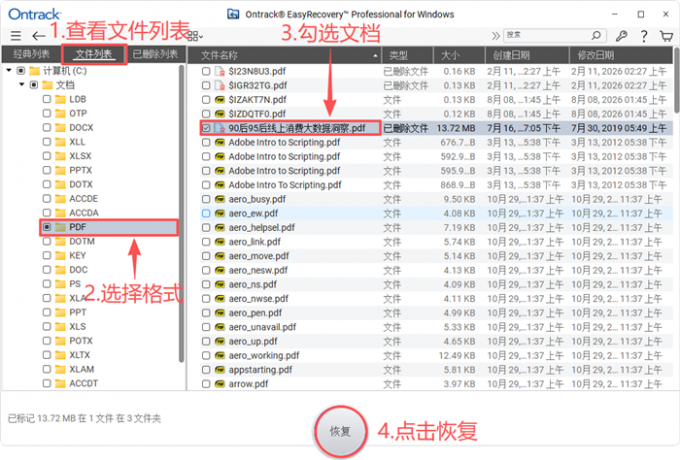Image resolution: width=680 pixels, height=460 pixels.
Task: Select file name aero_working.pdf
Action: 264,356
